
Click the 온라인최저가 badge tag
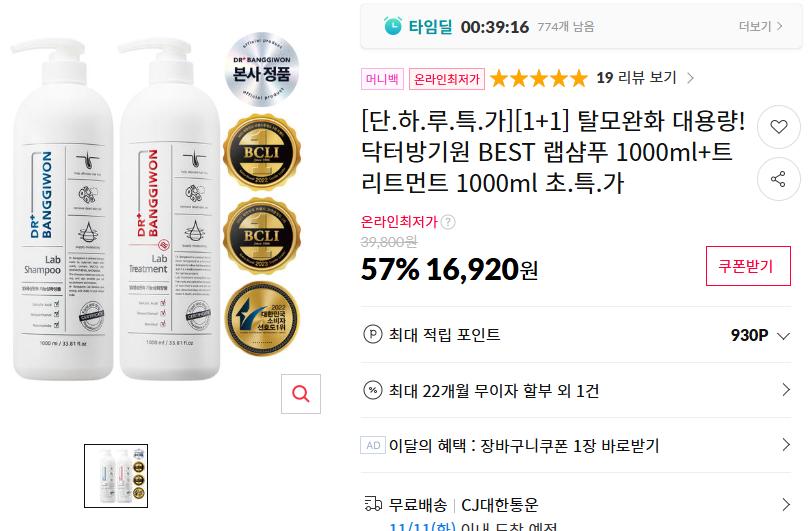click(447, 79)
